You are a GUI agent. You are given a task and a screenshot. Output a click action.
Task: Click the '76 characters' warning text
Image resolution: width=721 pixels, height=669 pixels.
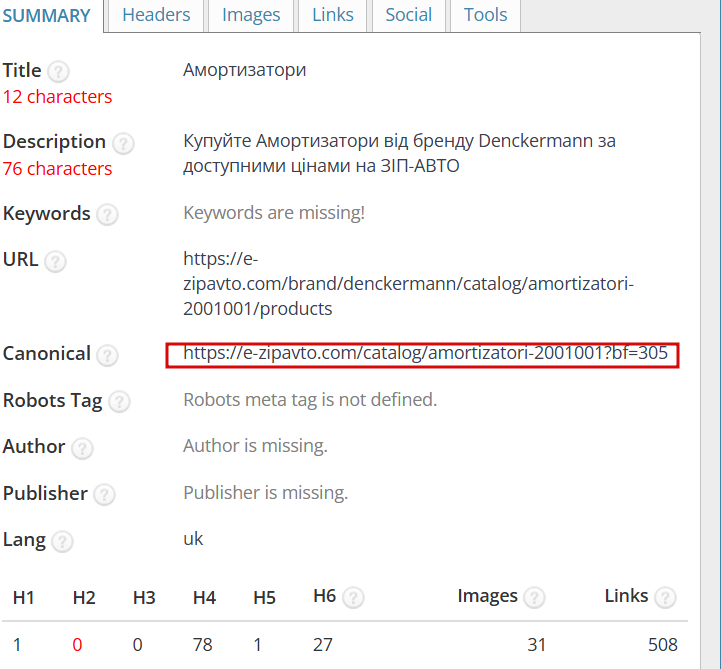point(57,169)
